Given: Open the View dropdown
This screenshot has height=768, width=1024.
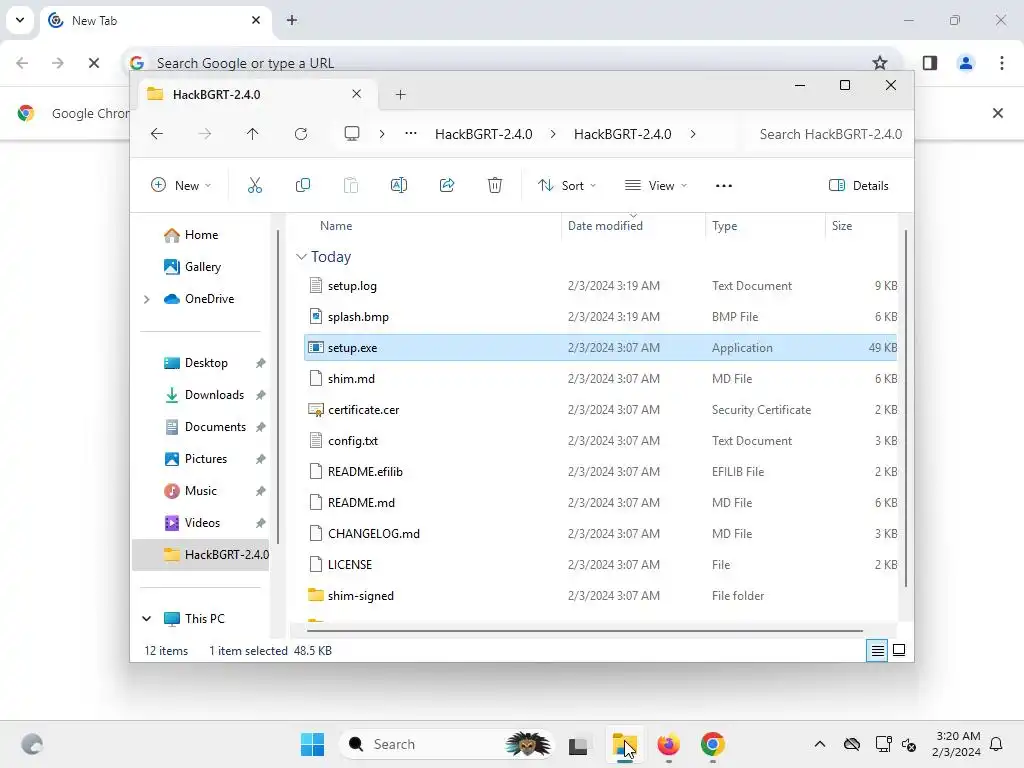Looking at the screenshot, I should click(656, 185).
